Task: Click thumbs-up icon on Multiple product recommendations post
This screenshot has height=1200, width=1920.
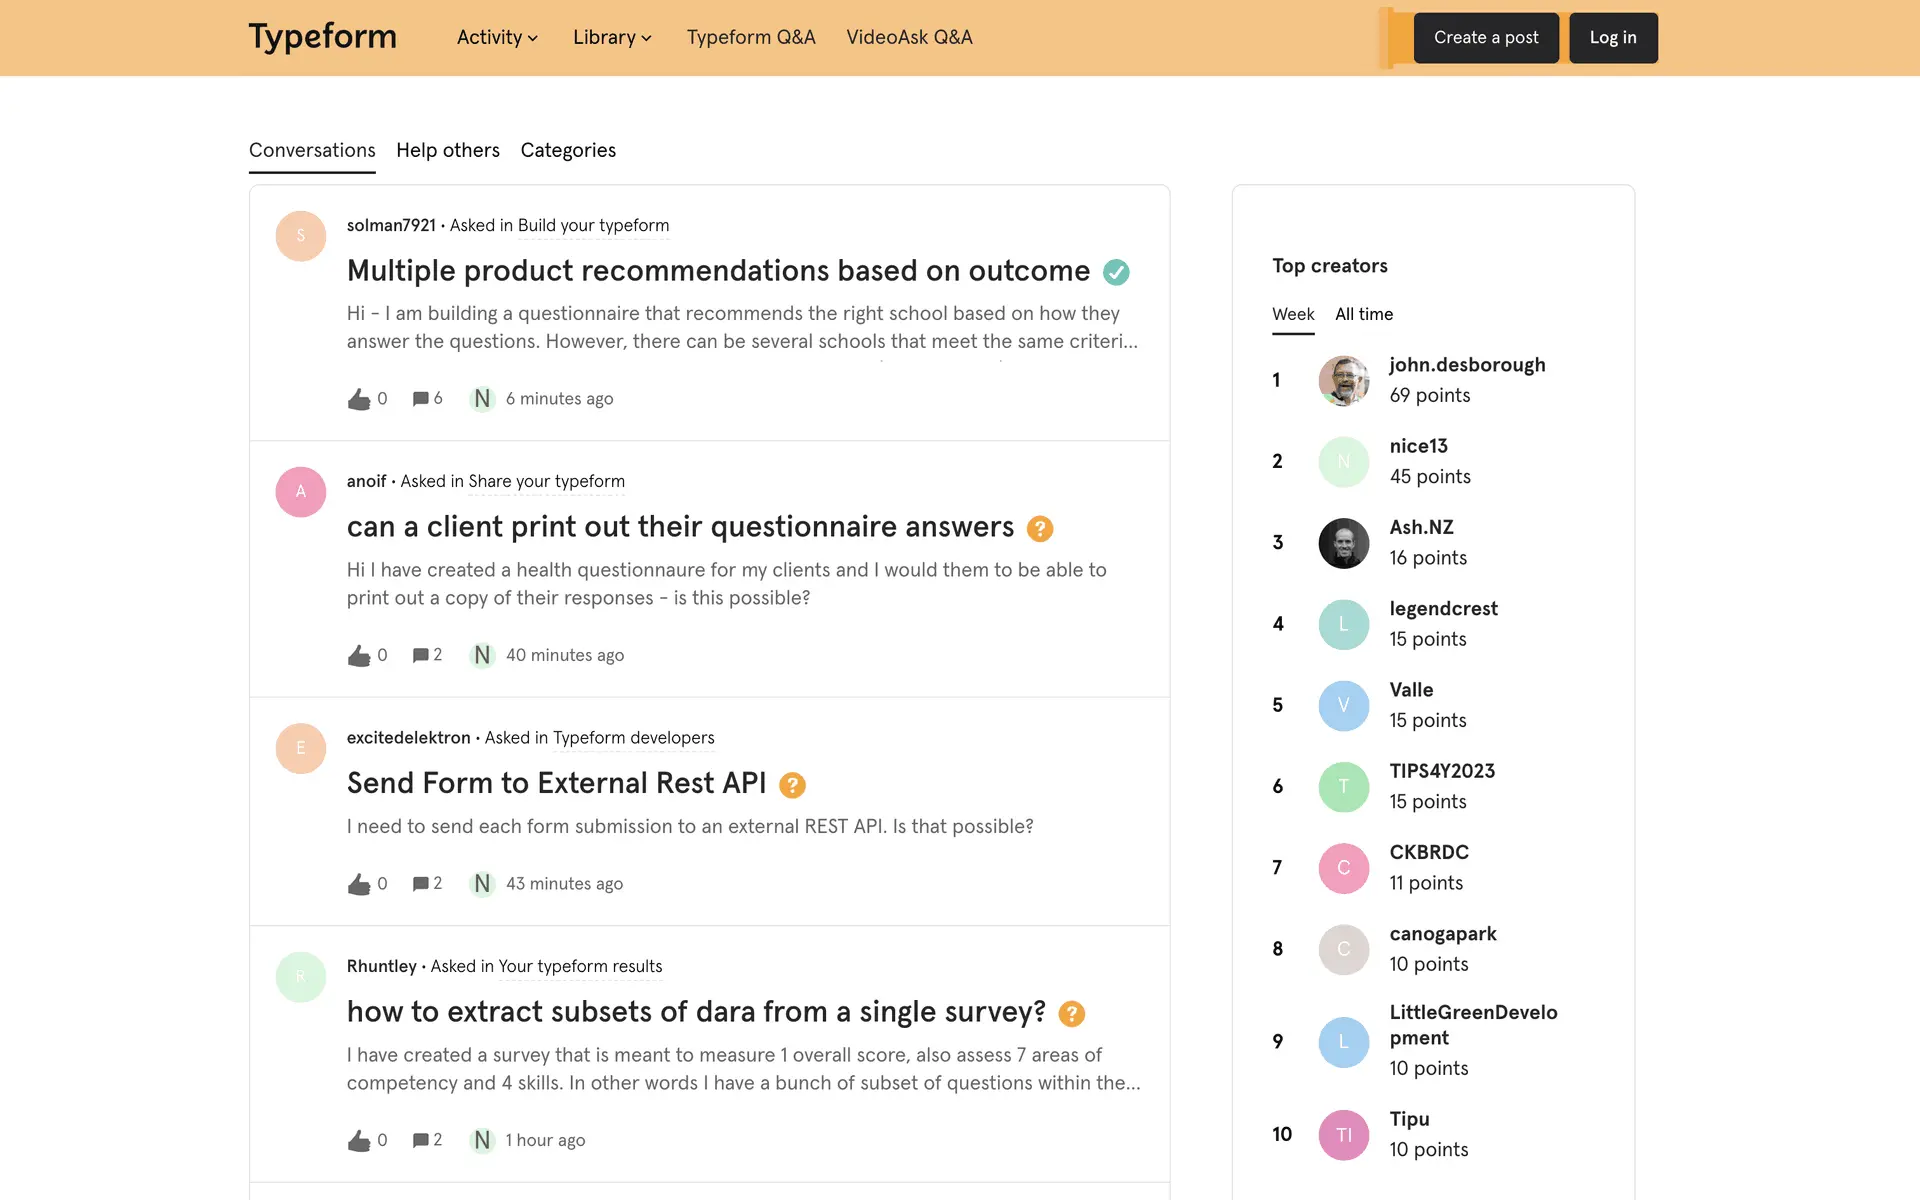Action: [359, 399]
